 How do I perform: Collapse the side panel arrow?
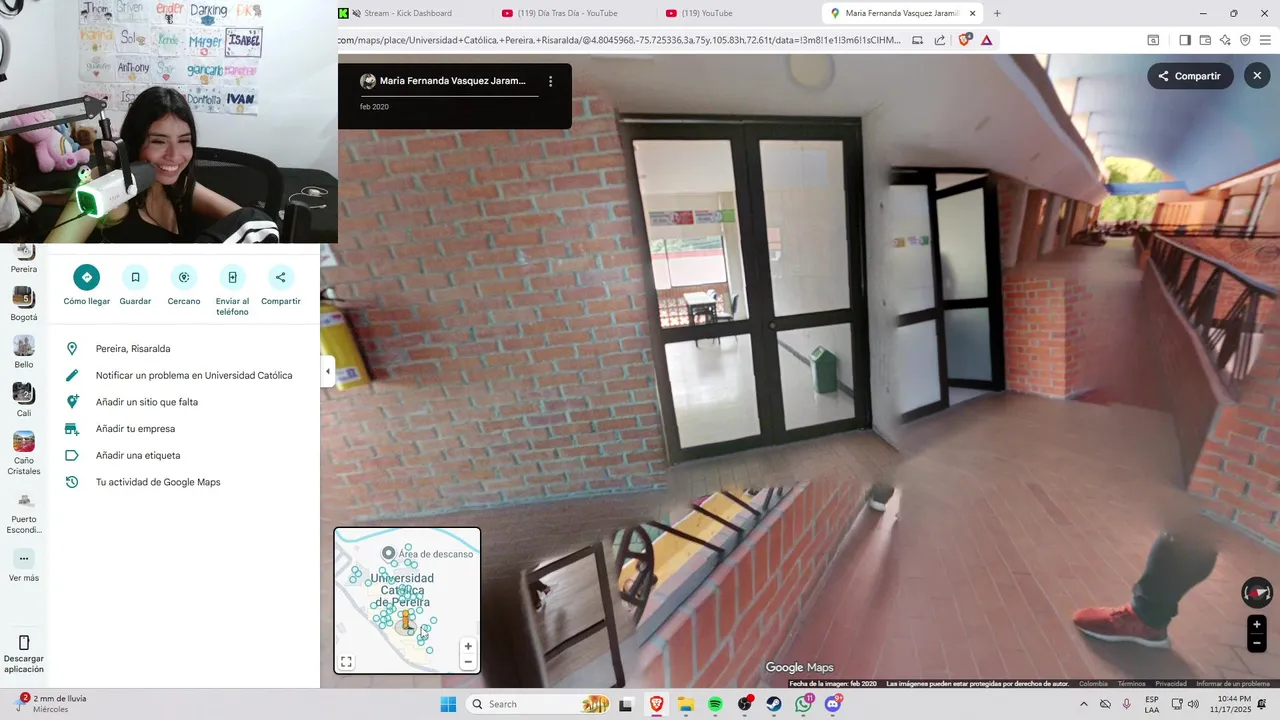tap(328, 371)
